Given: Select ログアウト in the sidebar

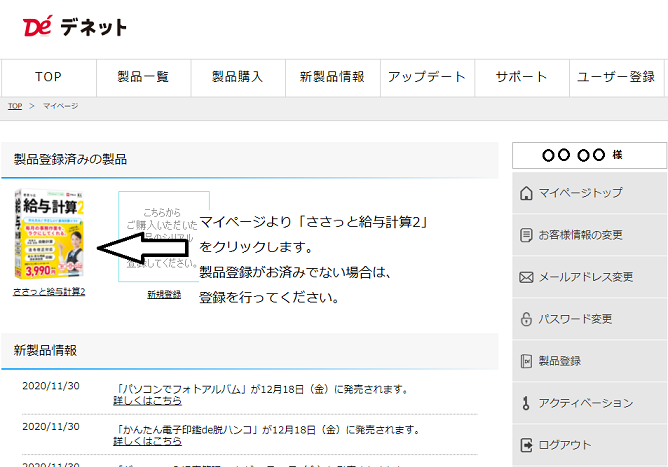Looking at the screenshot, I should 590,445.
